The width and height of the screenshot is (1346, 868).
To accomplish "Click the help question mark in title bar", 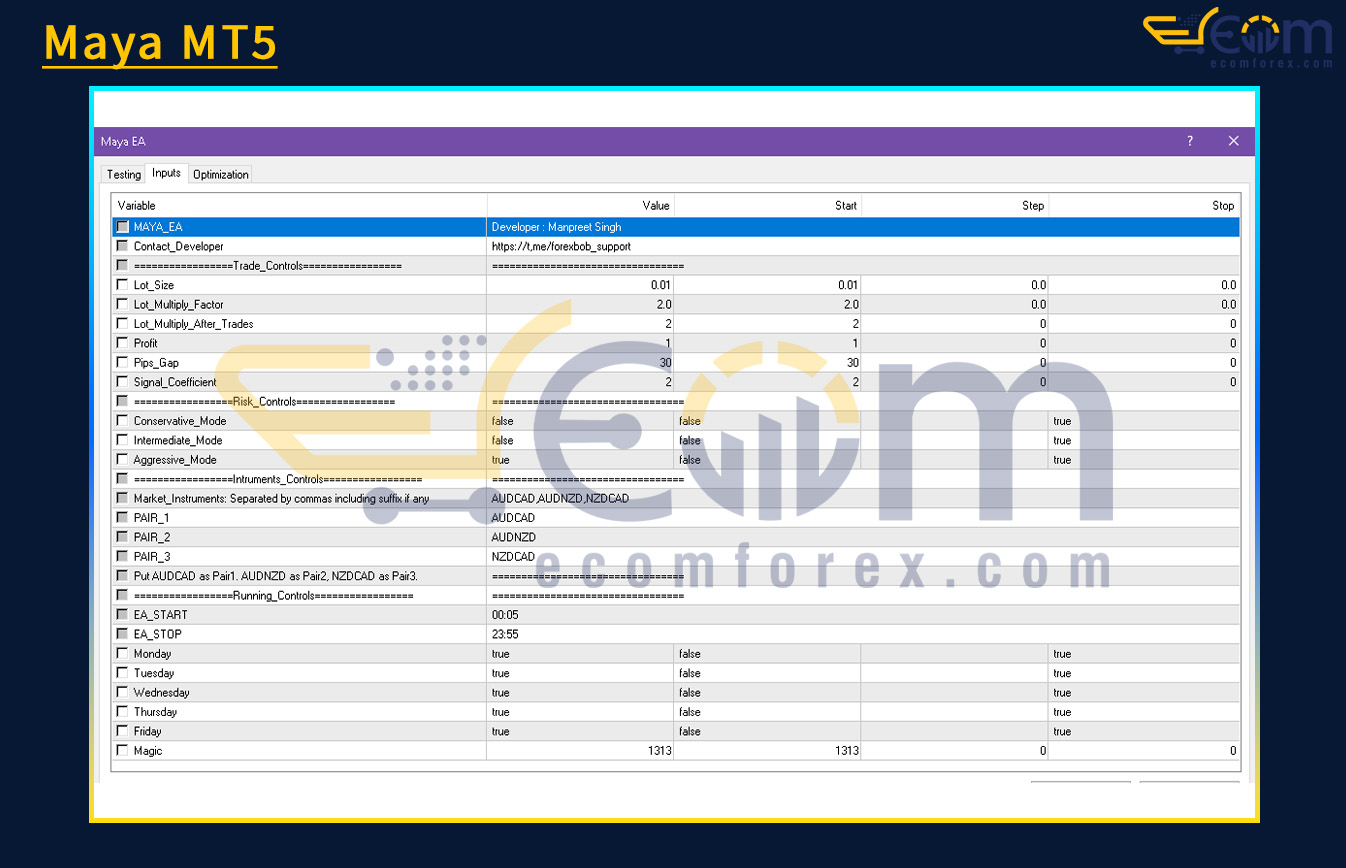I will point(1190,141).
